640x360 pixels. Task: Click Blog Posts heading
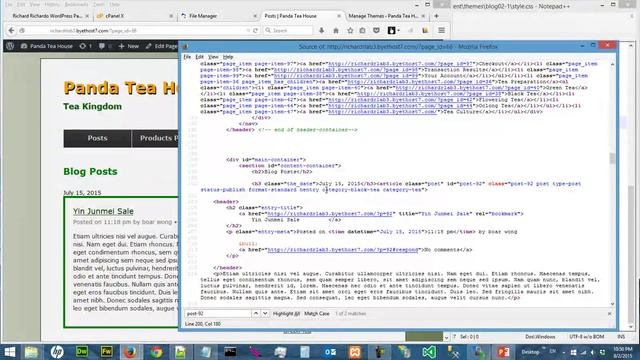[90, 171]
